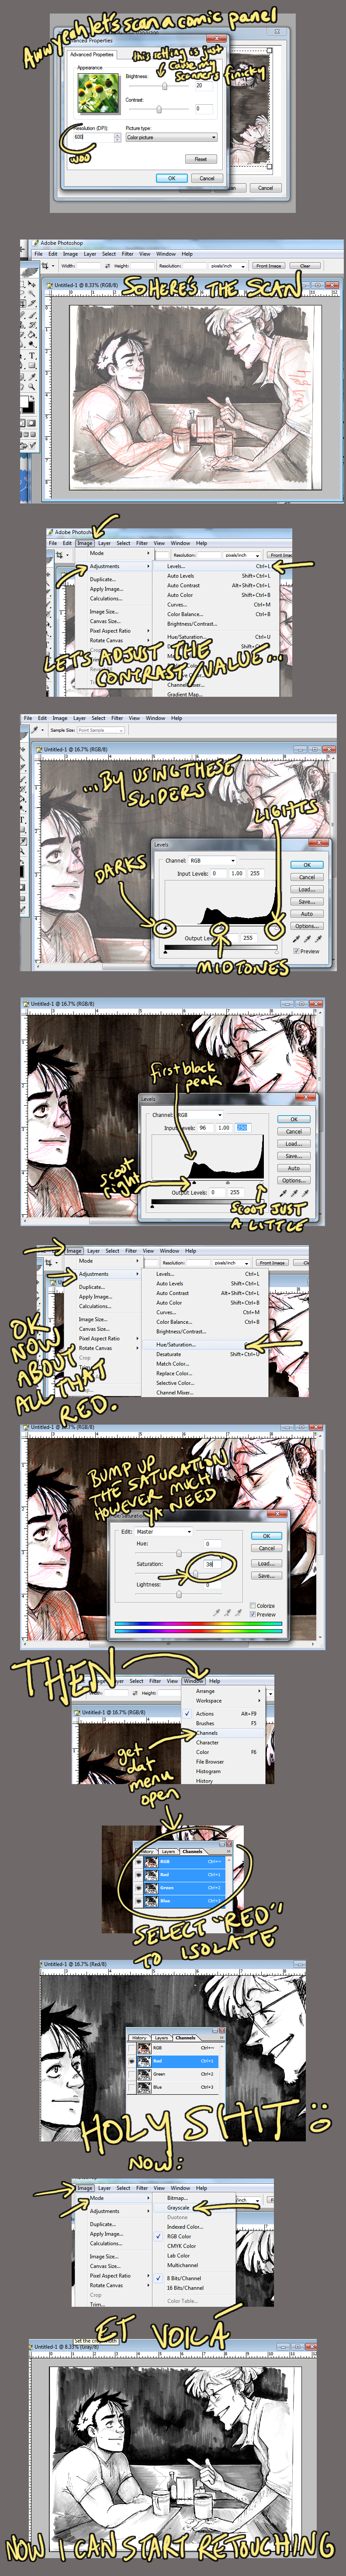Viewport: 346px width, 2576px height.
Task: Click the plain eyedropper in Hue/Saturation dialog
Action: pos(218,1613)
